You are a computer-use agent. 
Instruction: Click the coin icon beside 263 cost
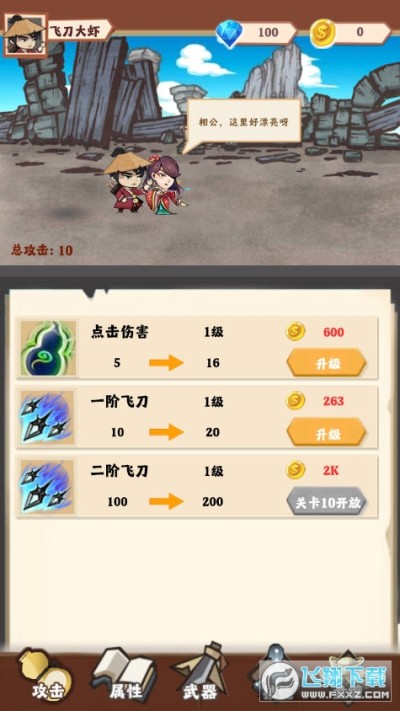(x=295, y=401)
